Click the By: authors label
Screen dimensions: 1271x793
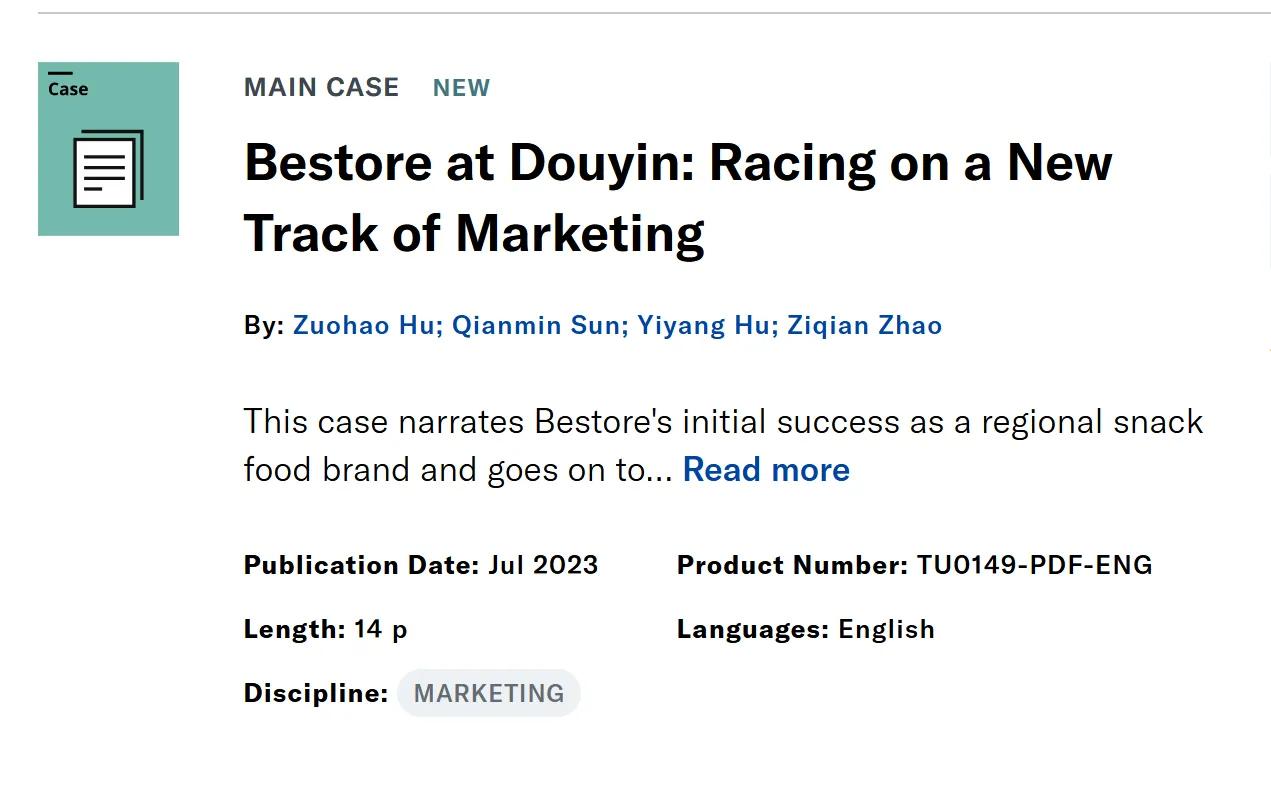(x=264, y=326)
